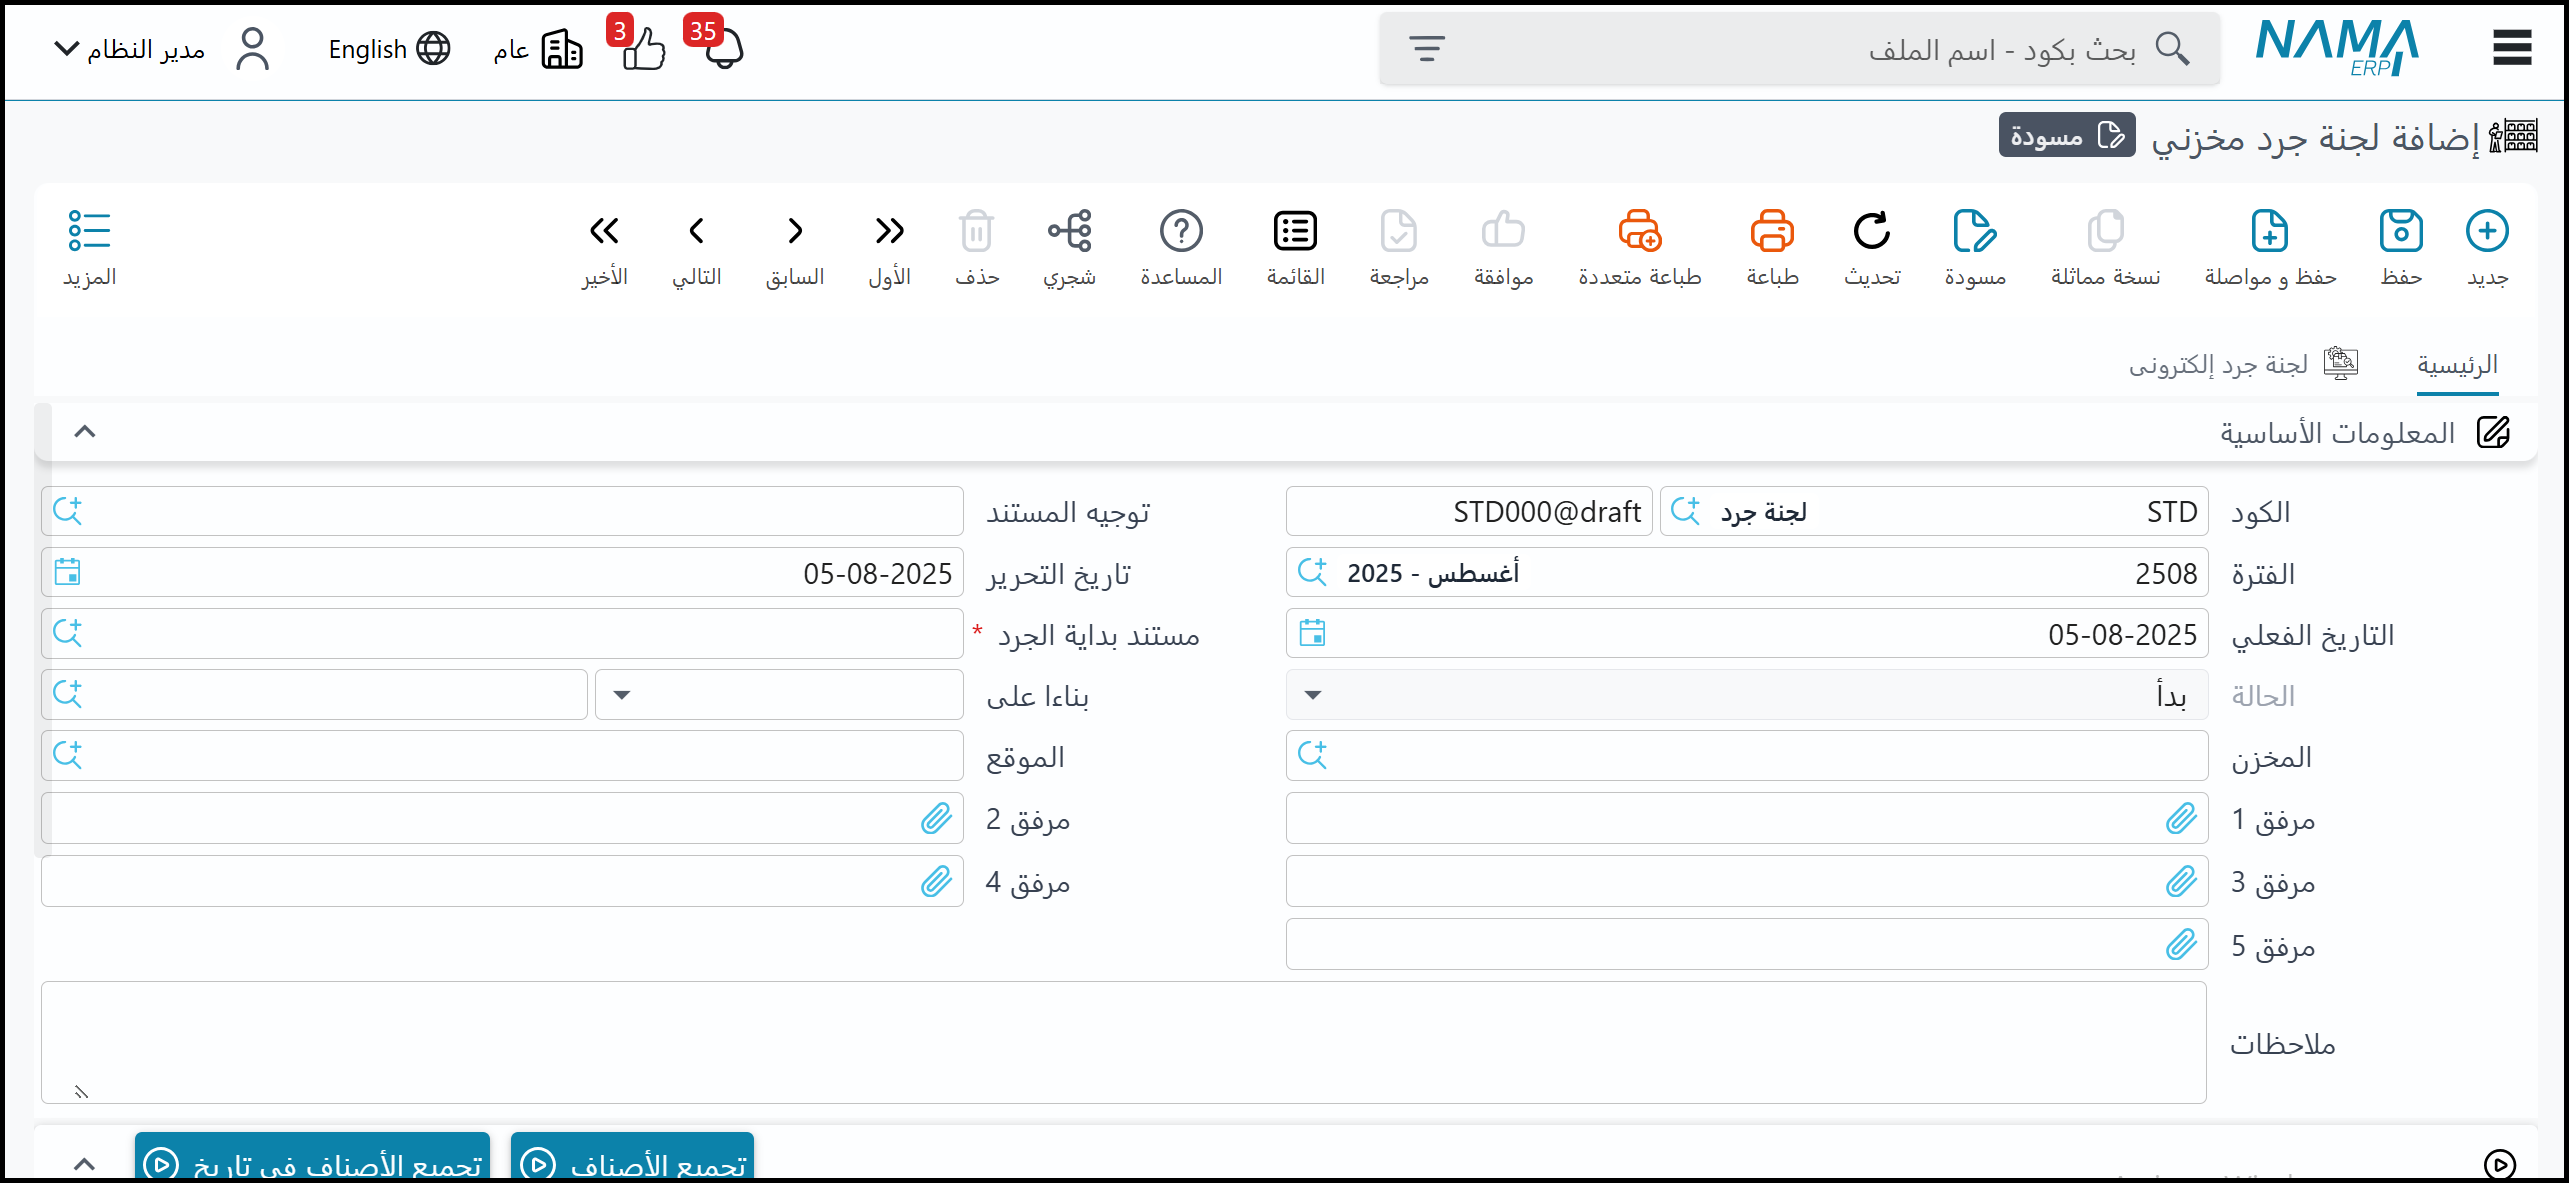Open the status (الحالة) dropdown
2569x1183 pixels.
point(1745,695)
